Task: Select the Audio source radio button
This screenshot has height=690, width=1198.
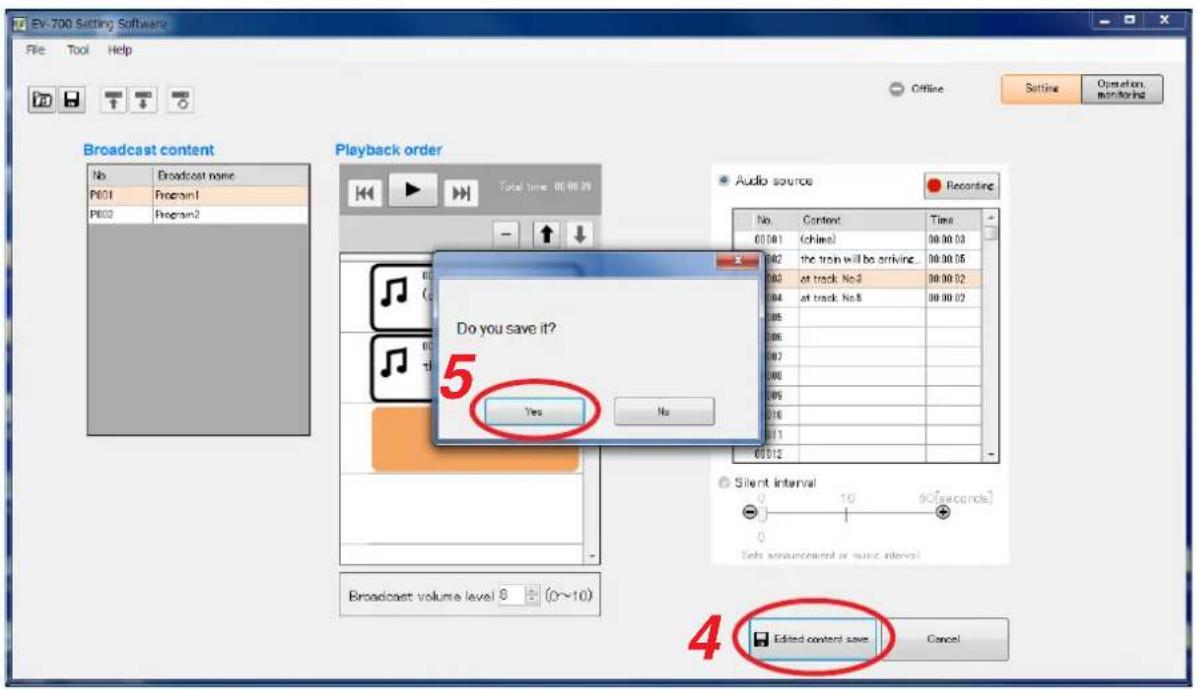Action: coord(724,180)
